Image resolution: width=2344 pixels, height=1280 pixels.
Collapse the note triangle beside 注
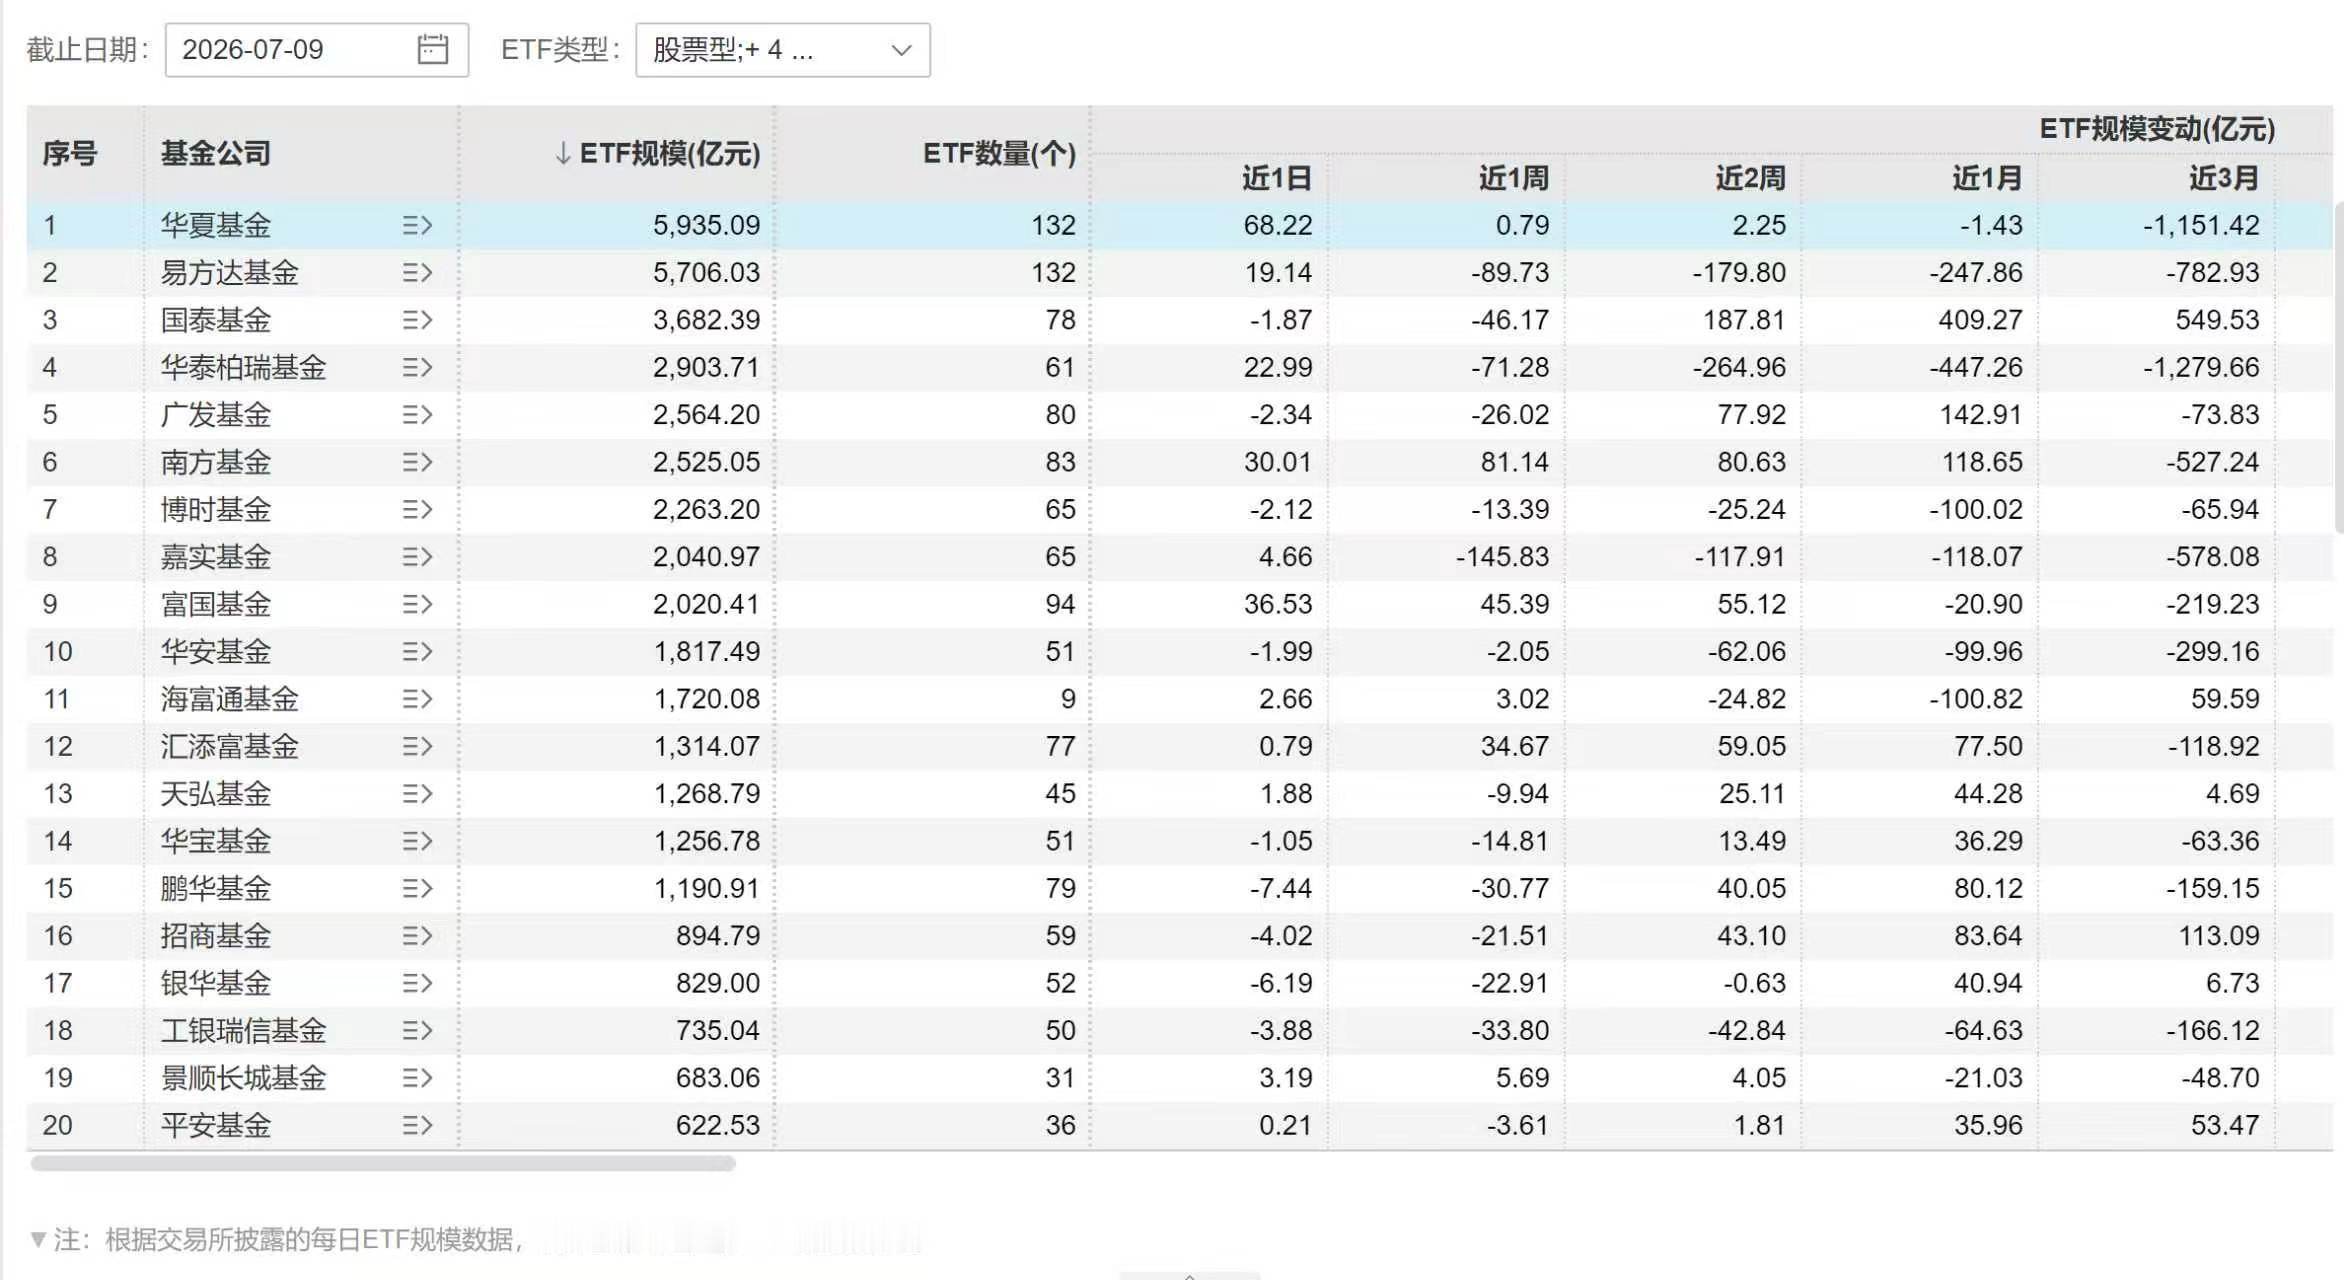tap(38, 1240)
